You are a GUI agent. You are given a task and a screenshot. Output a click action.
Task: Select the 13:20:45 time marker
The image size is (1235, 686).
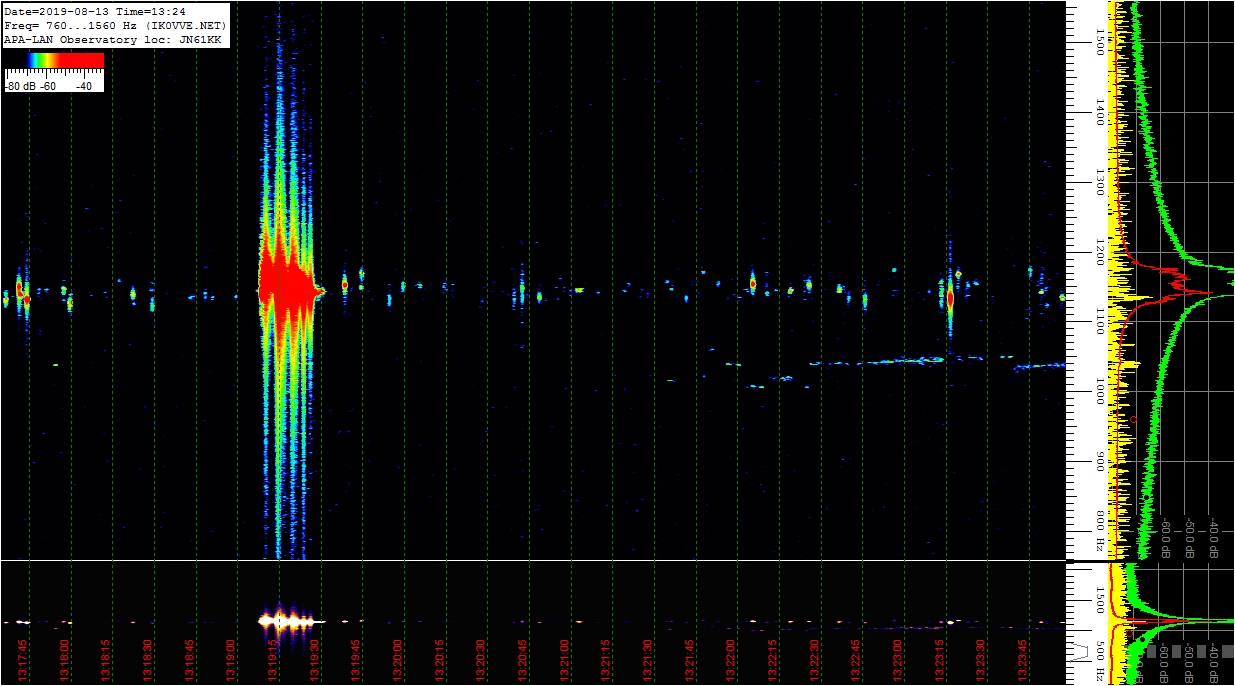(522, 662)
